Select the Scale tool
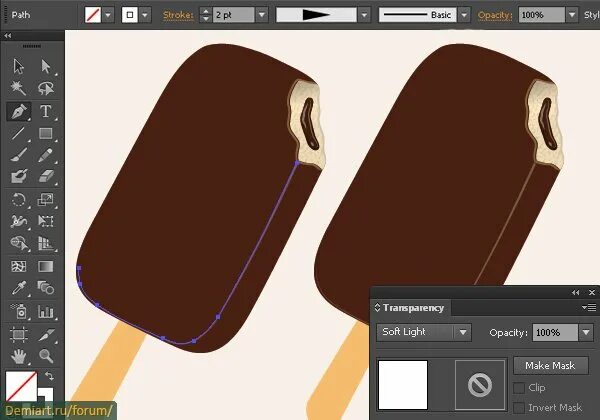Screen dimensions: 600x420 [x=46, y=199]
